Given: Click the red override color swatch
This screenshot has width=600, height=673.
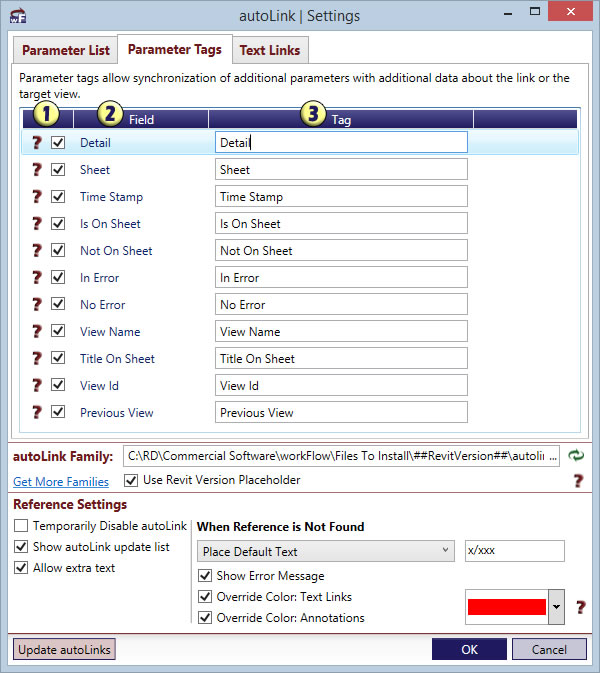Looking at the screenshot, I should click(506, 607).
